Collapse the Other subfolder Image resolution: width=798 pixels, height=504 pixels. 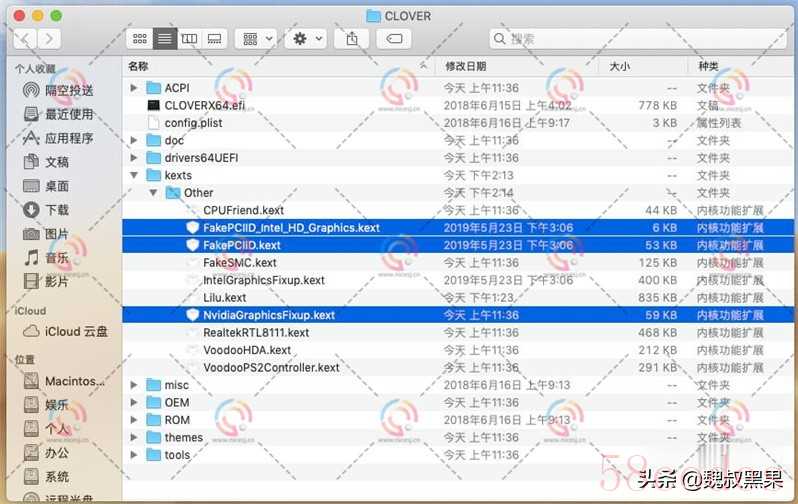coord(153,192)
